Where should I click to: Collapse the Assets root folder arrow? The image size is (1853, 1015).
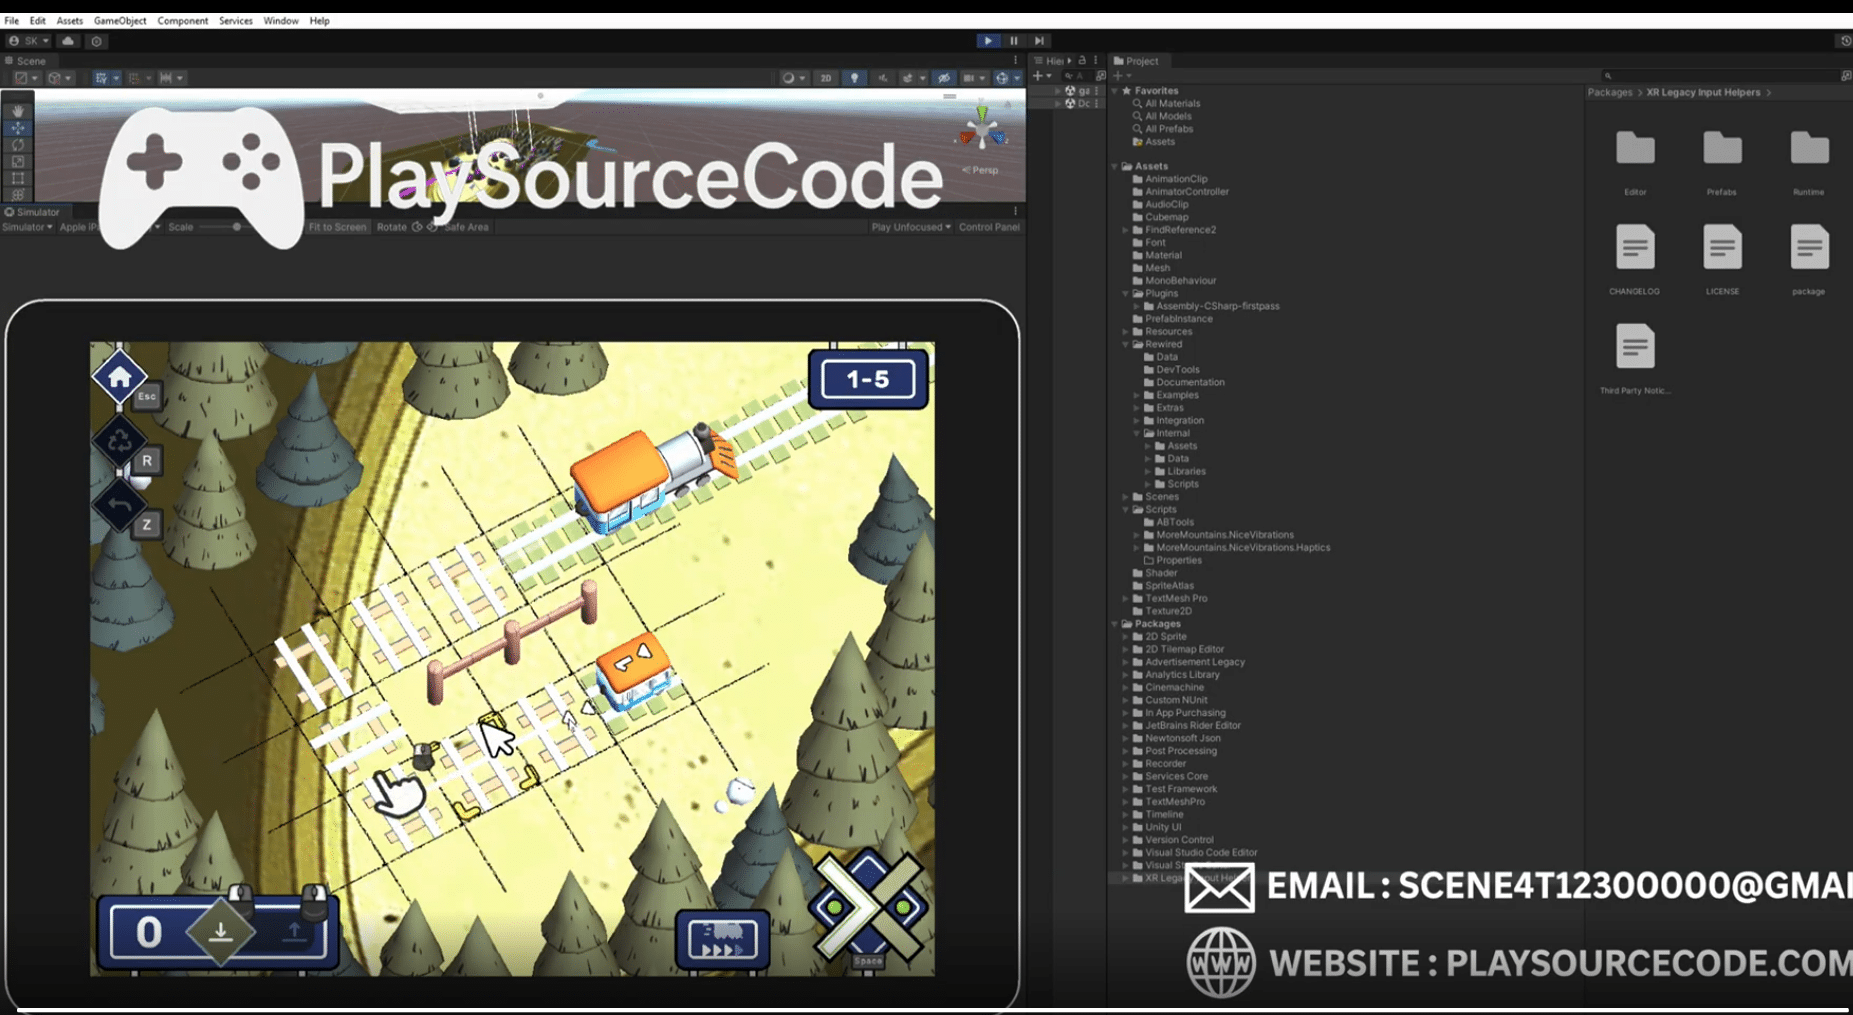pyautogui.click(x=1116, y=166)
